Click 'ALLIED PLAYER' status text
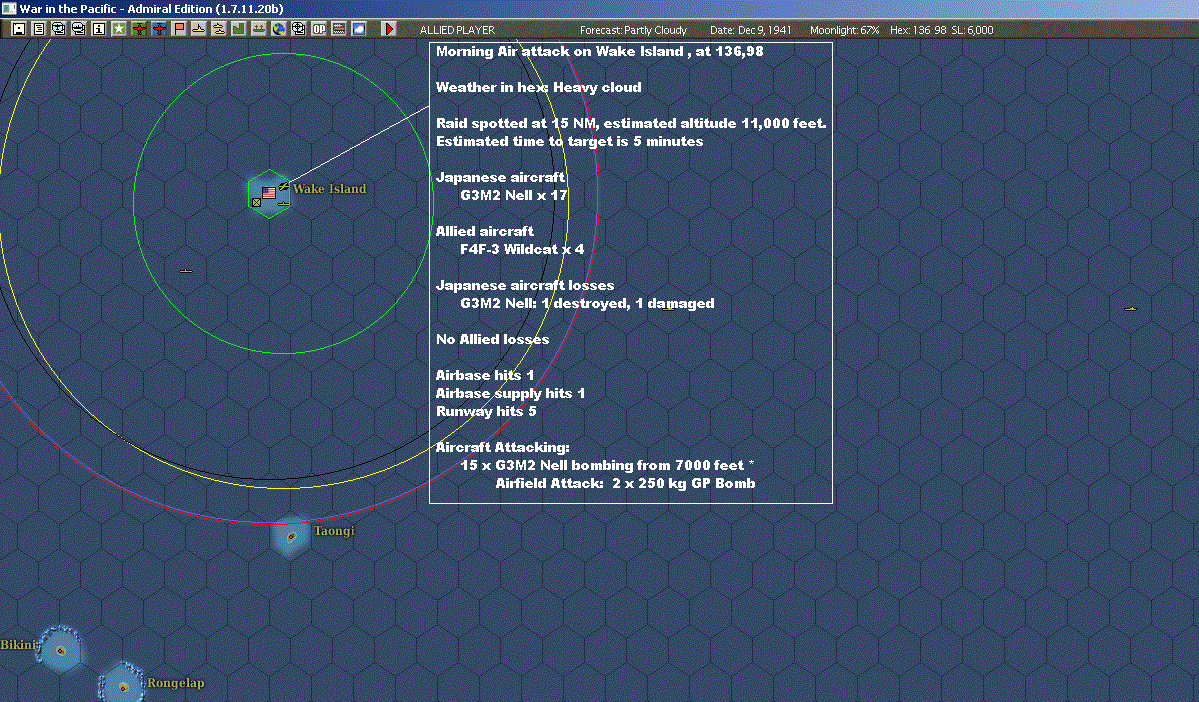 pyautogui.click(x=457, y=30)
